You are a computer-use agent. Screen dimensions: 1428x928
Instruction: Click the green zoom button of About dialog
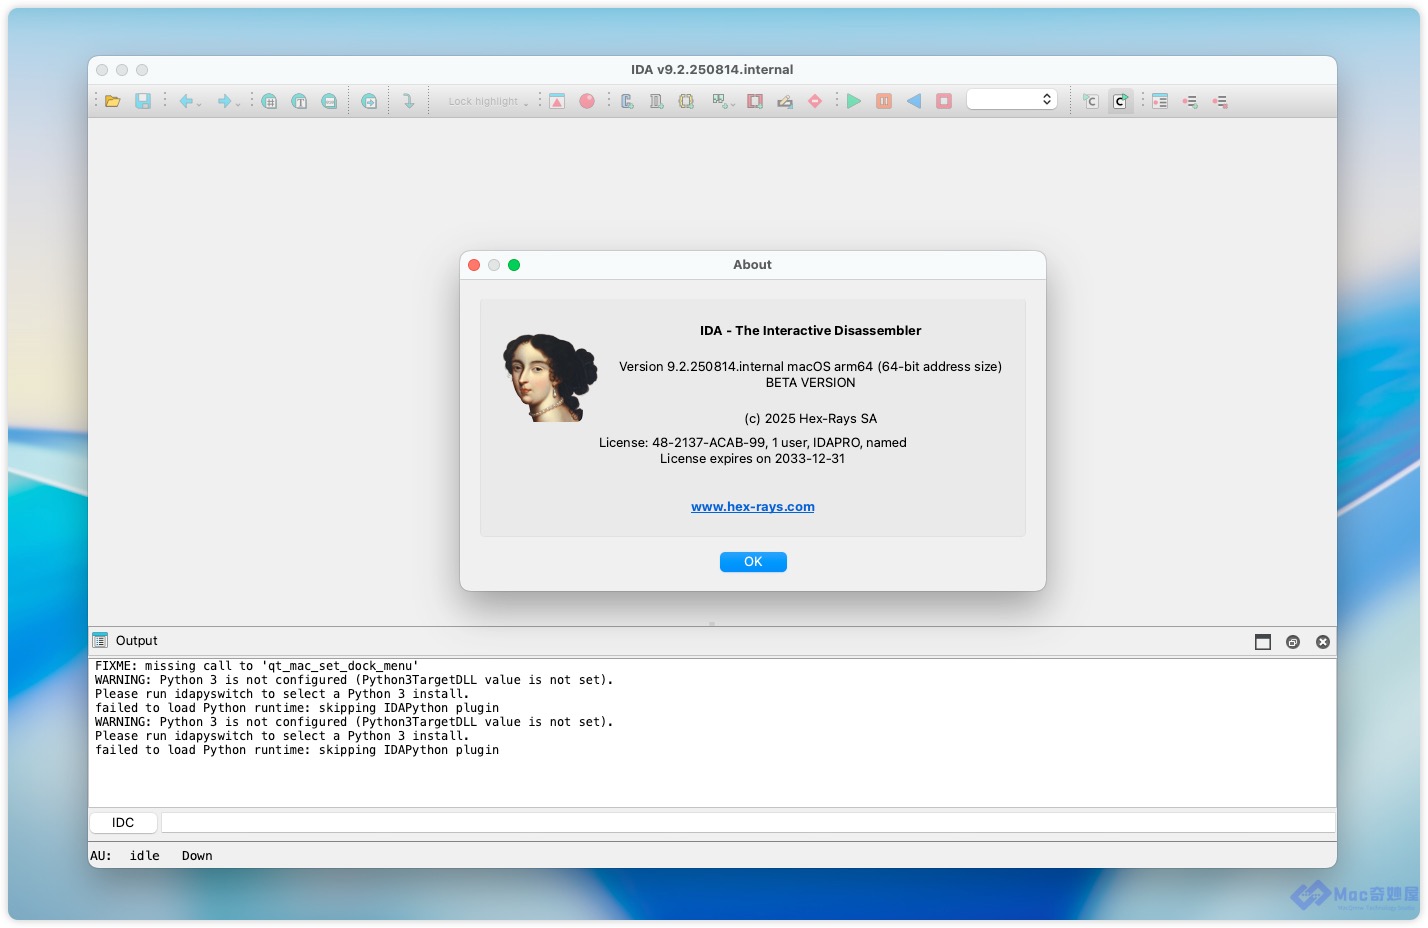[x=514, y=265]
